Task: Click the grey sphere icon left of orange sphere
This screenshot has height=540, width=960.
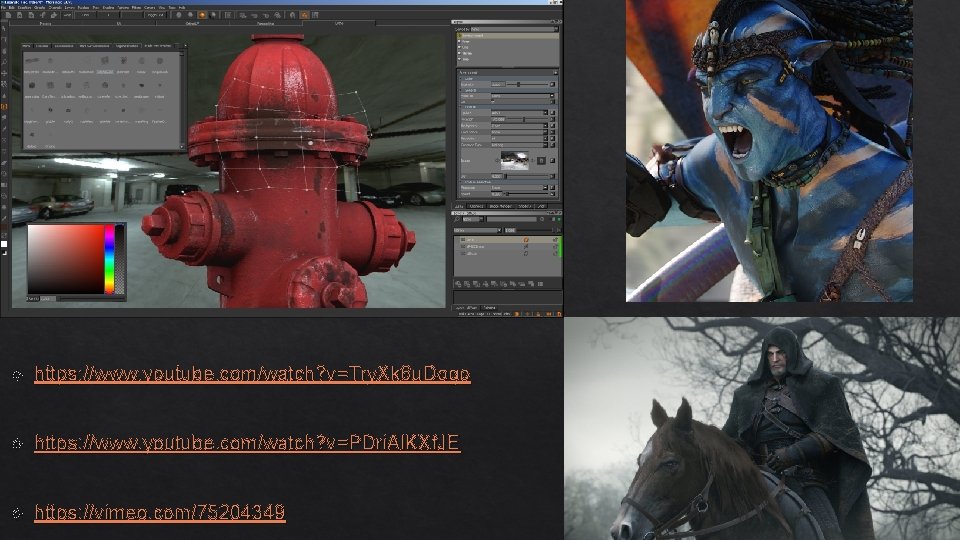Action: point(190,15)
